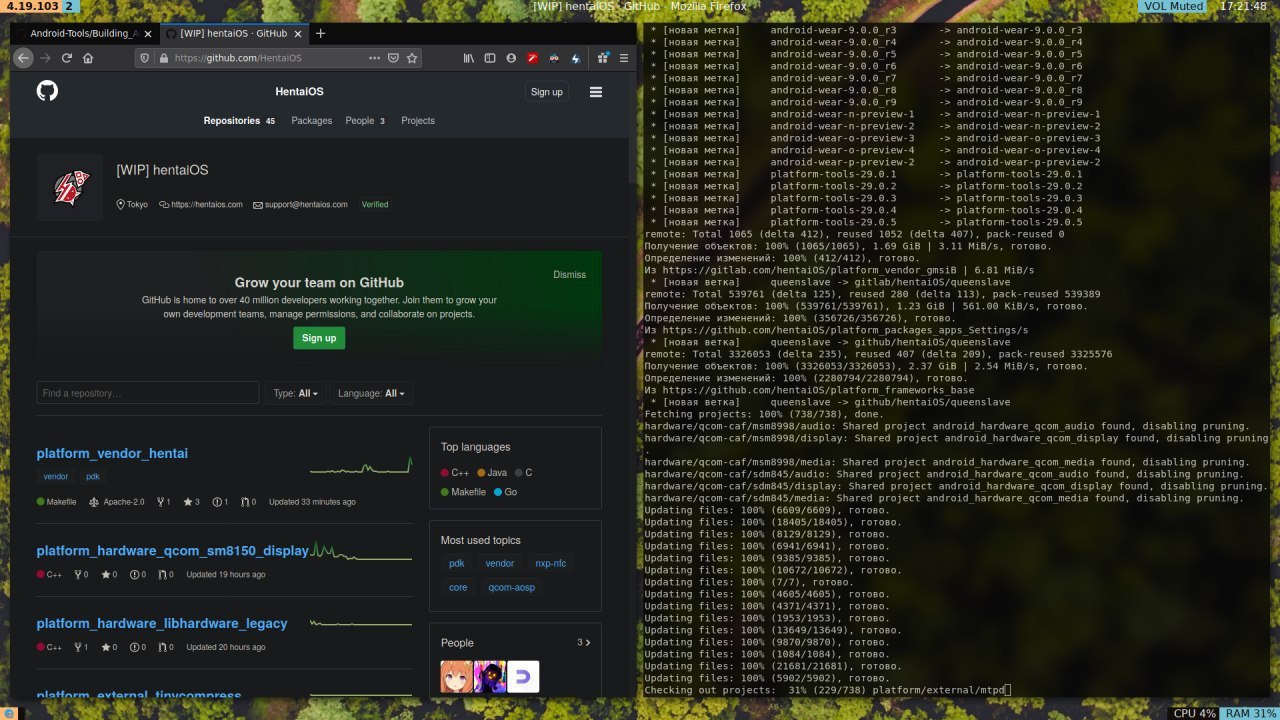Viewport: 1280px width, 720px height.
Task: Open the What's New gift icon
Action: coord(602,58)
